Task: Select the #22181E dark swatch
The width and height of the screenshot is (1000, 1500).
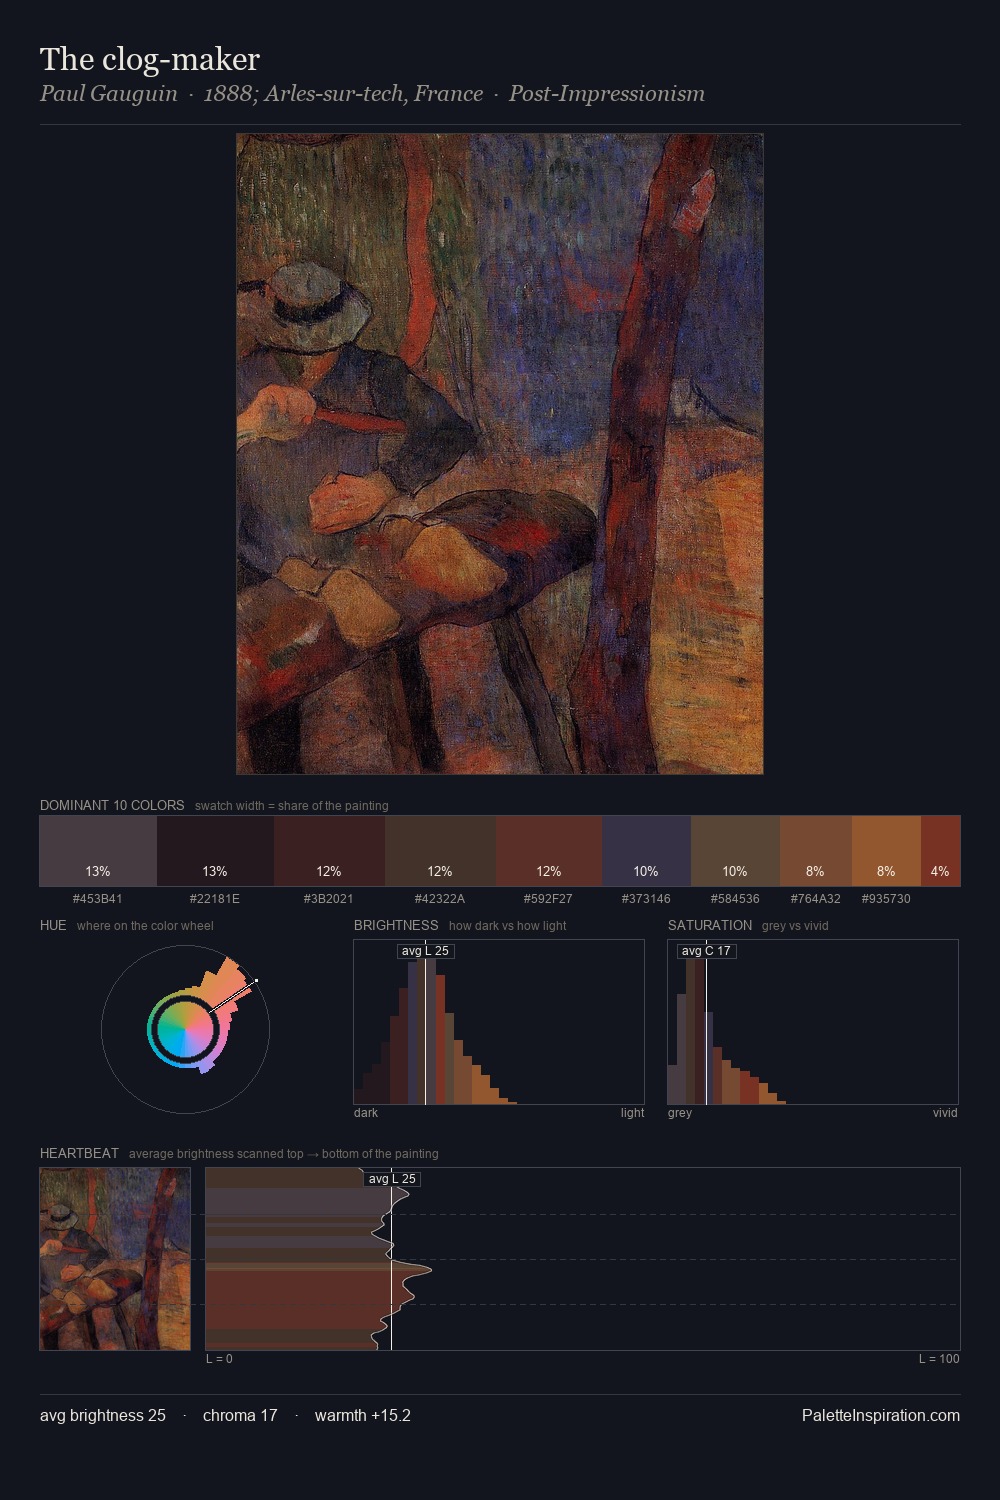Action: tap(215, 851)
